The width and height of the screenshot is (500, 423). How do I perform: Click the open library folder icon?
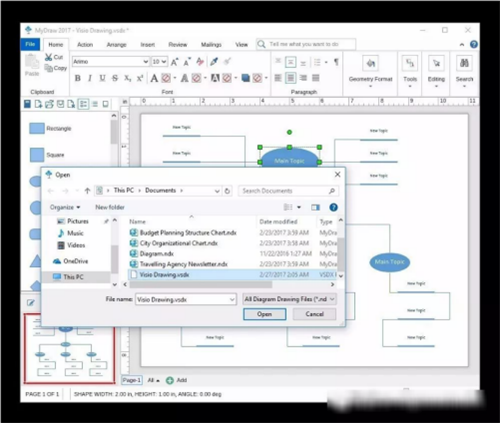tap(49, 104)
